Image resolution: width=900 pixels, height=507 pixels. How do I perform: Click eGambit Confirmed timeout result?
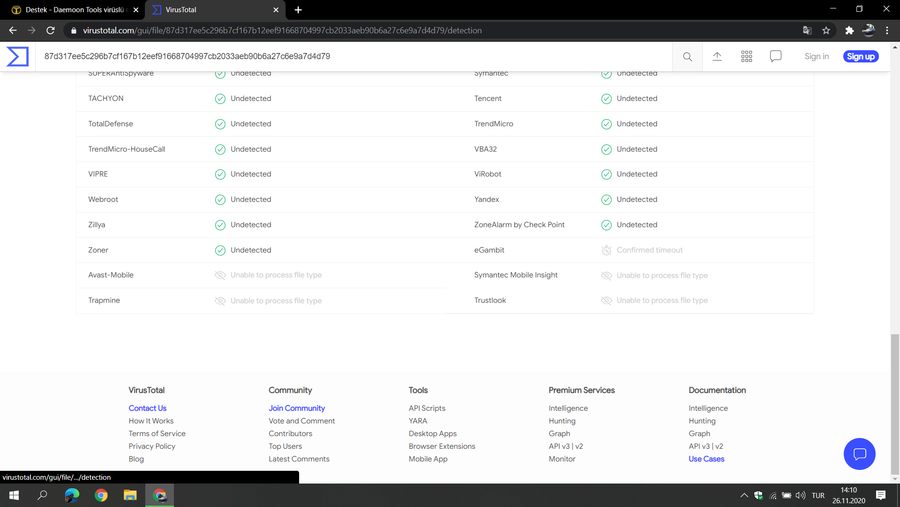coord(649,250)
